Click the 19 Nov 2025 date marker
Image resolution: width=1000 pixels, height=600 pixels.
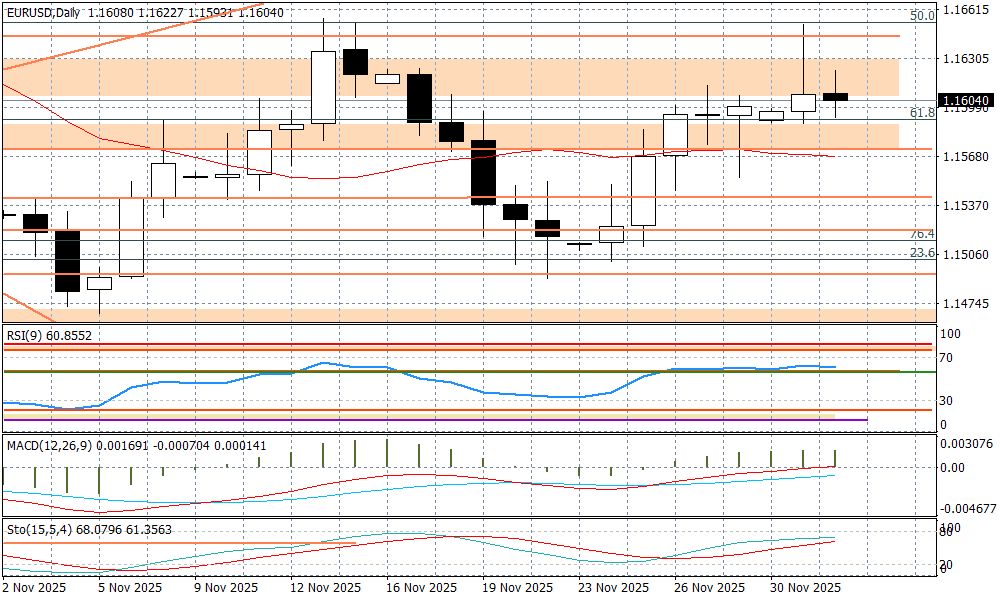click(x=517, y=588)
